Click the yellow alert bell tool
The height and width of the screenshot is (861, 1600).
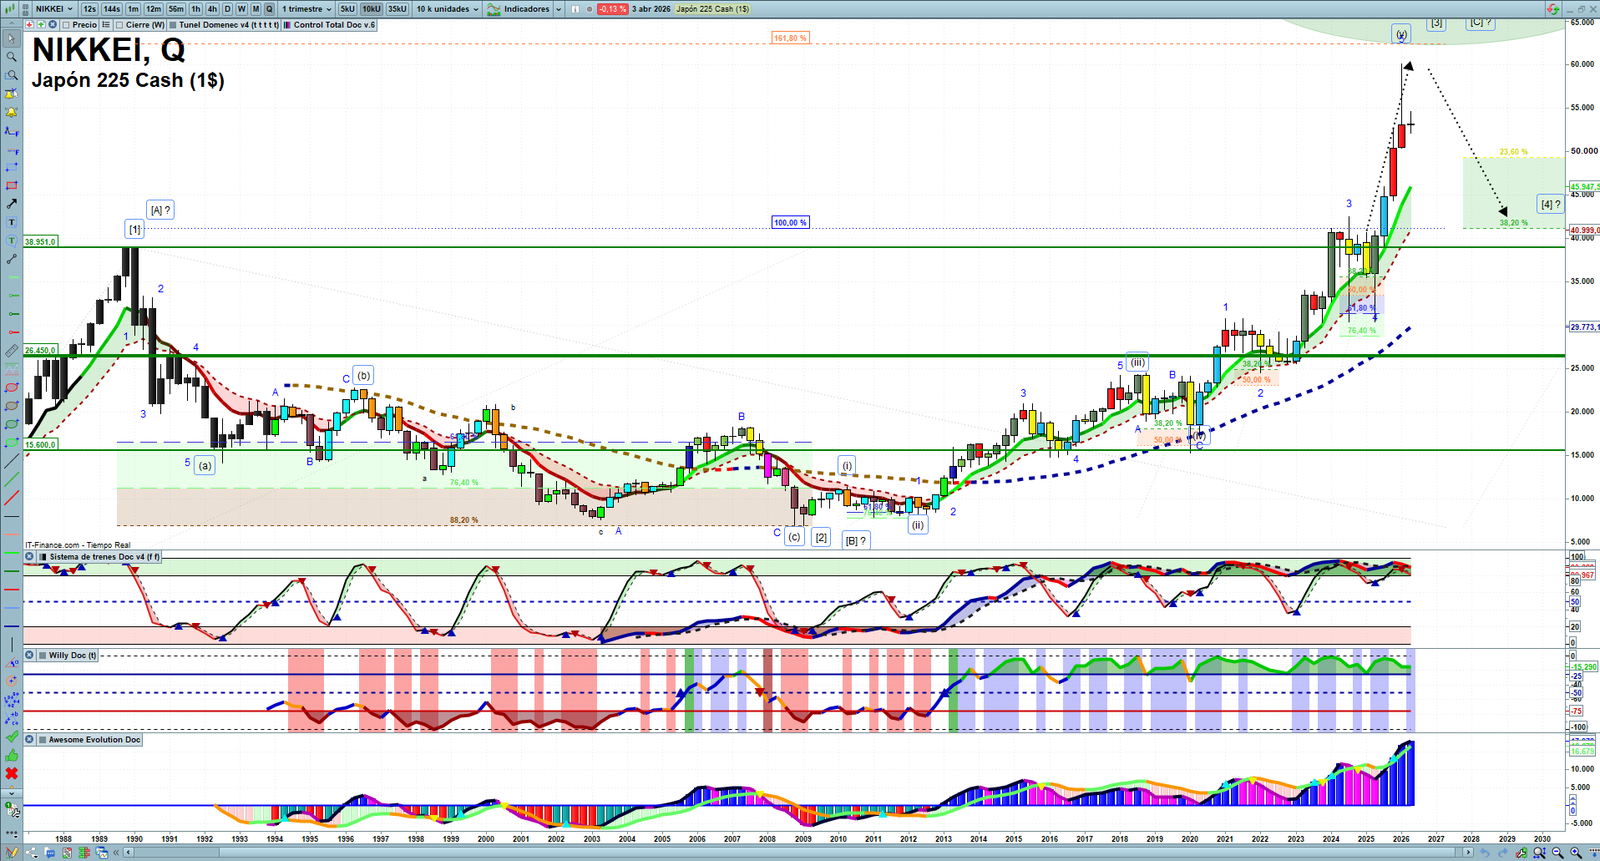[x=12, y=112]
